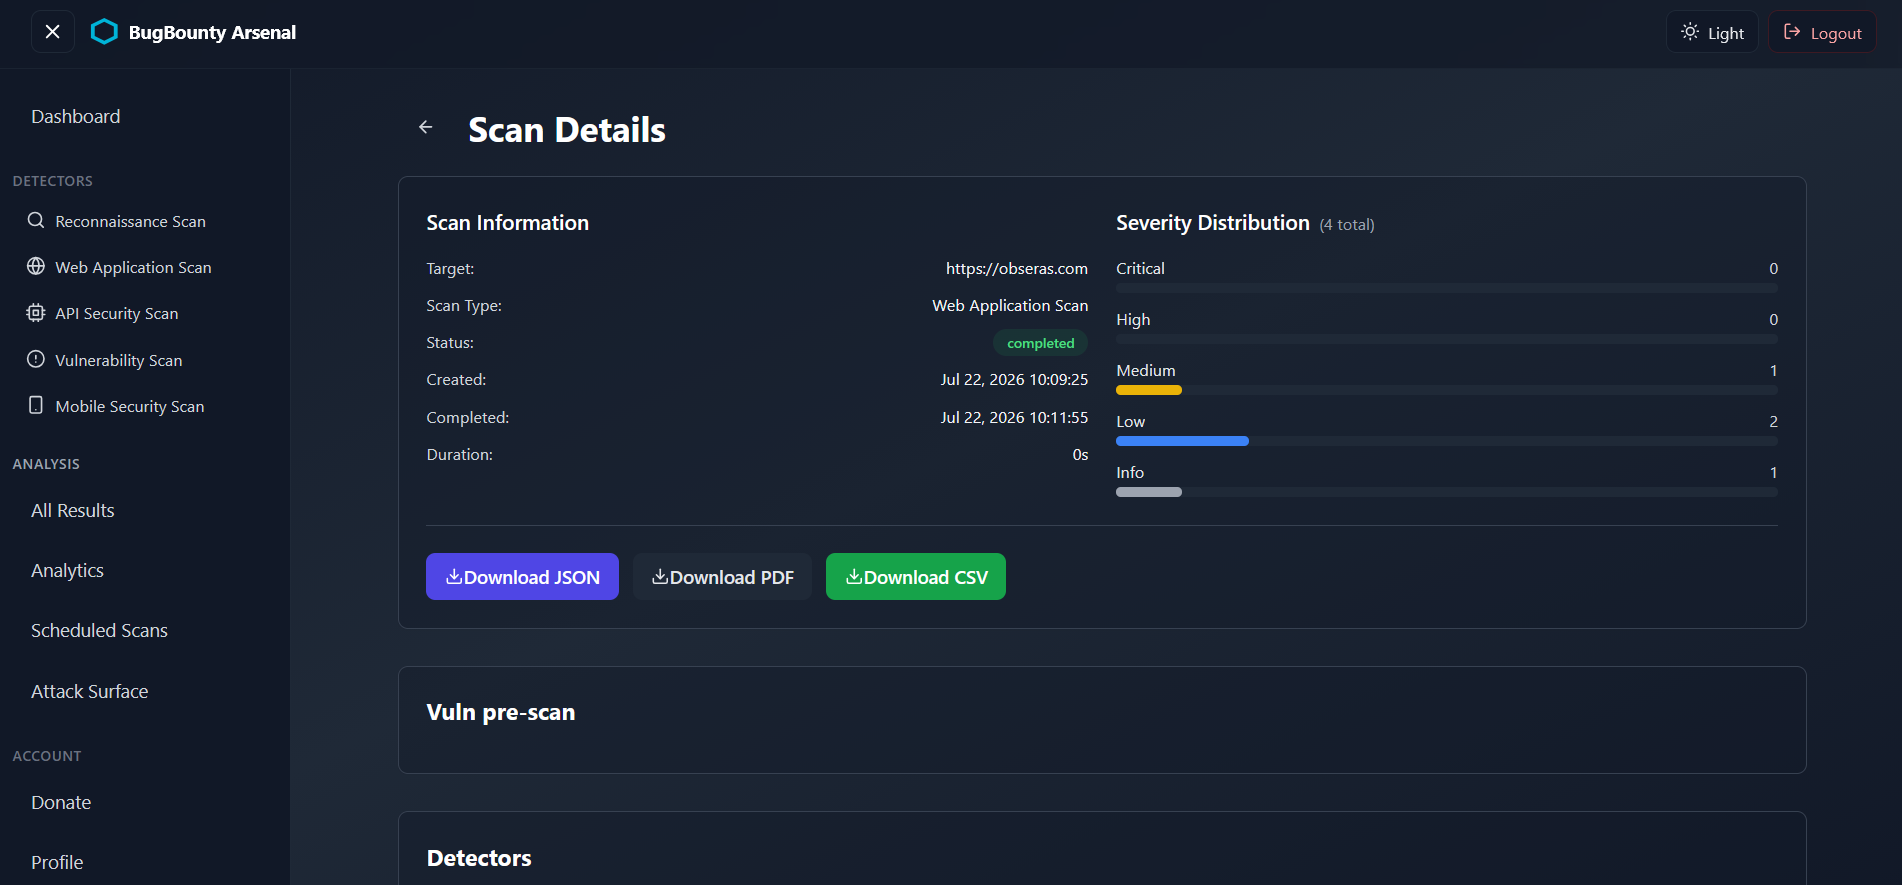Viewport: 1902px width, 885px height.
Task: Click the download icon on Download CSV
Action: [x=854, y=576]
